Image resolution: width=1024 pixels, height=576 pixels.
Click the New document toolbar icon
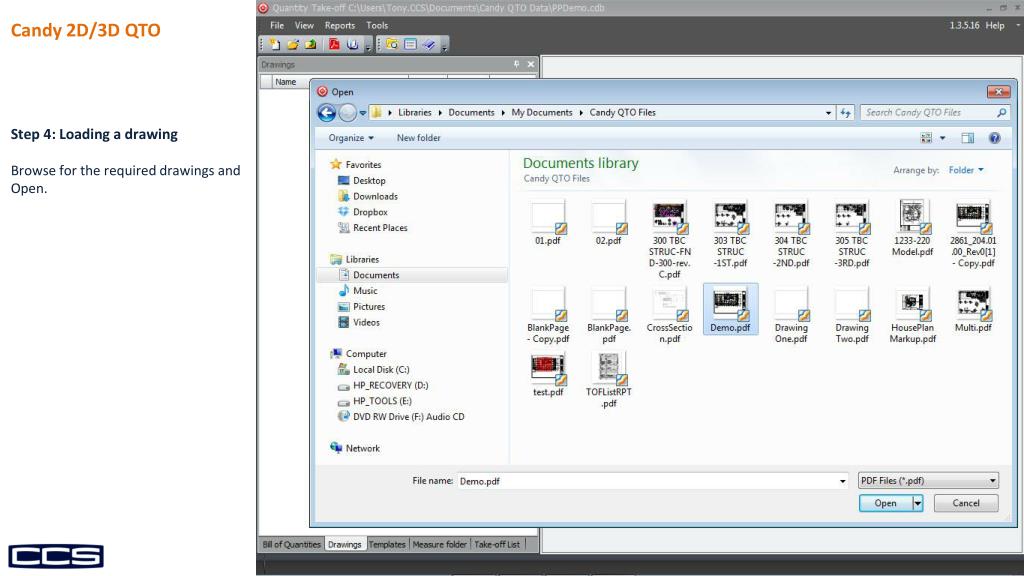(x=275, y=44)
